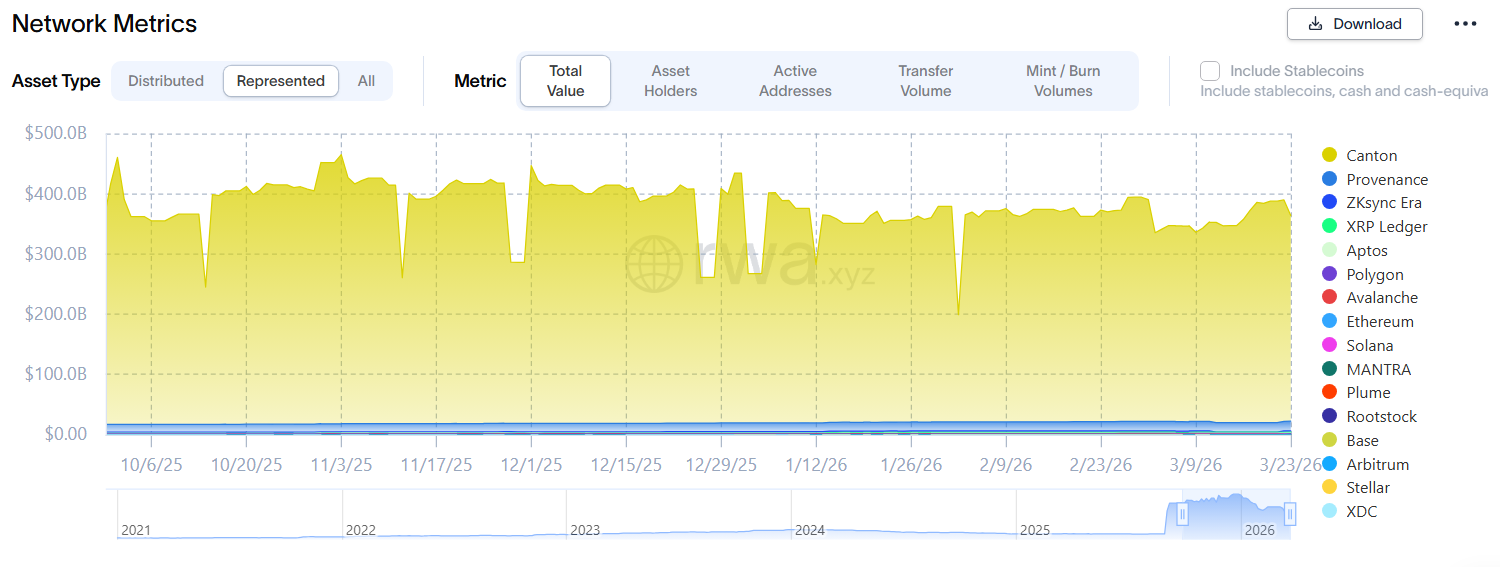1500x567 pixels.
Task: Select the Active Addresses metric
Action: tap(795, 81)
